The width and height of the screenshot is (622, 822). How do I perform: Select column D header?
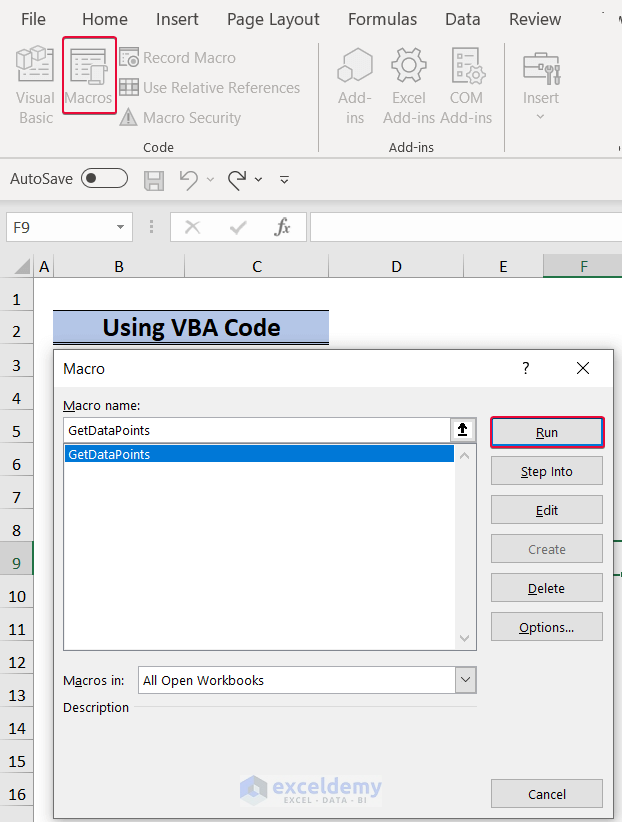coord(396,266)
